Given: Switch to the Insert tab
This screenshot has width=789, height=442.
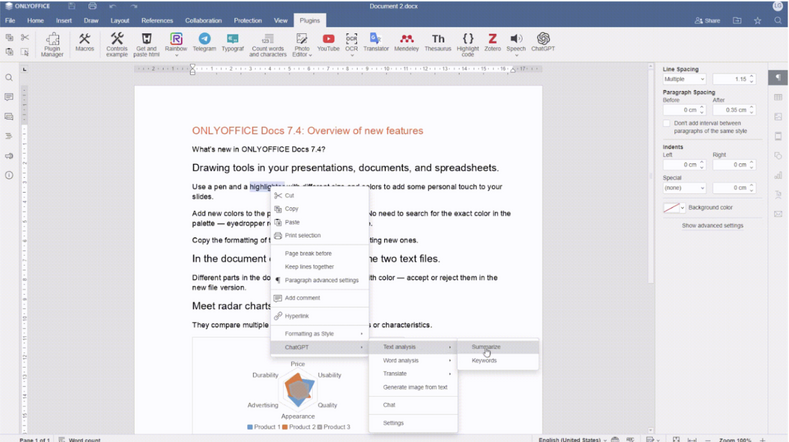Looking at the screenshot, I should pos(64,21).
